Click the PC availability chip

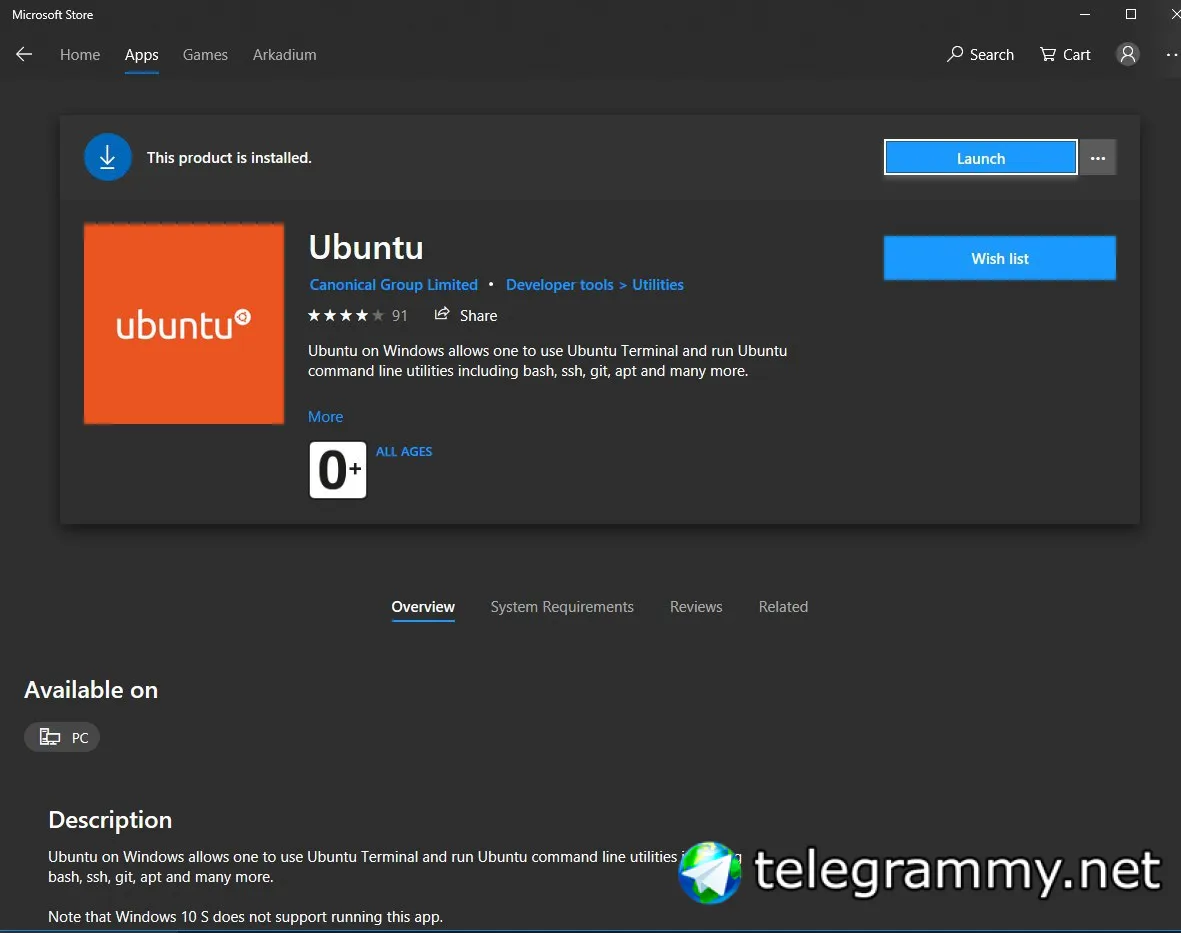point(62,737)
